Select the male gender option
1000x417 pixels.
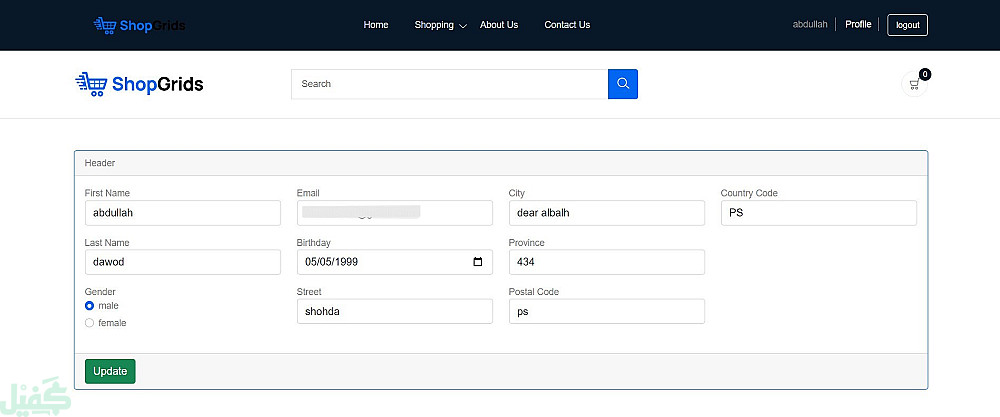[x=90, y=305]
